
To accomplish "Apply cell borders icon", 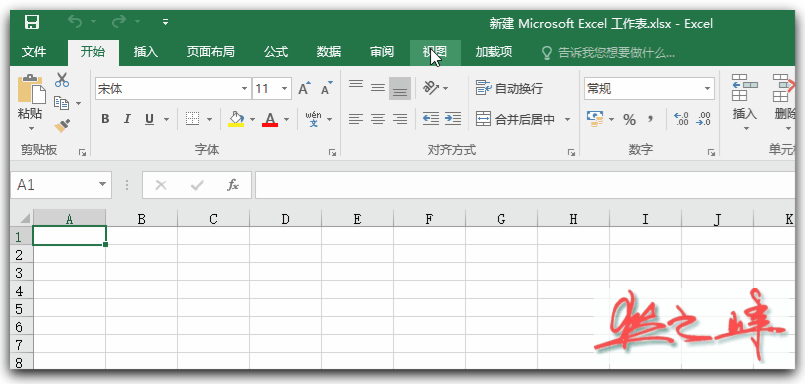I will pyautogui.click(x=193, y=119).
